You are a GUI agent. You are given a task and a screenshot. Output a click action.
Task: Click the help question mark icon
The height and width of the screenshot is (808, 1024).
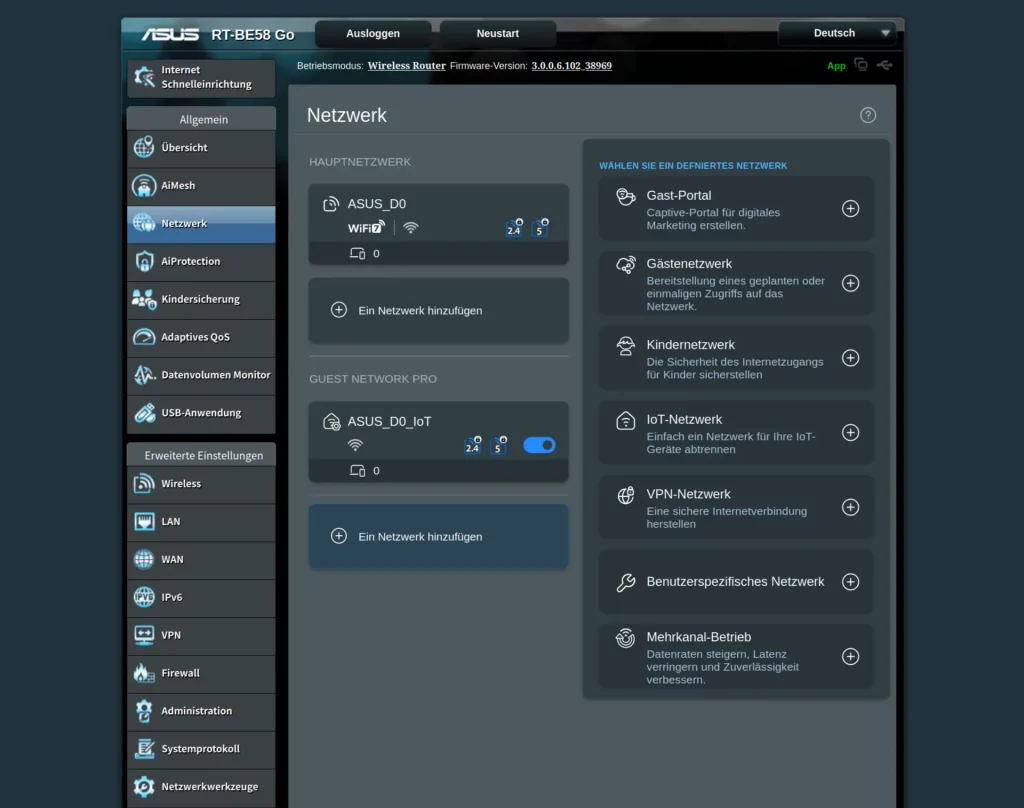(868, 115)
